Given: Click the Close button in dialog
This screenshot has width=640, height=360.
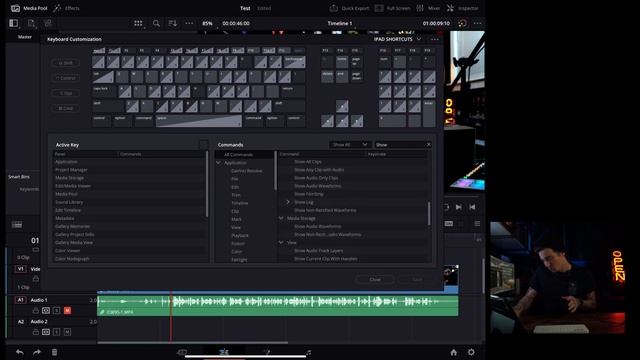Looking at the screenshot, I should click(375, 280).
